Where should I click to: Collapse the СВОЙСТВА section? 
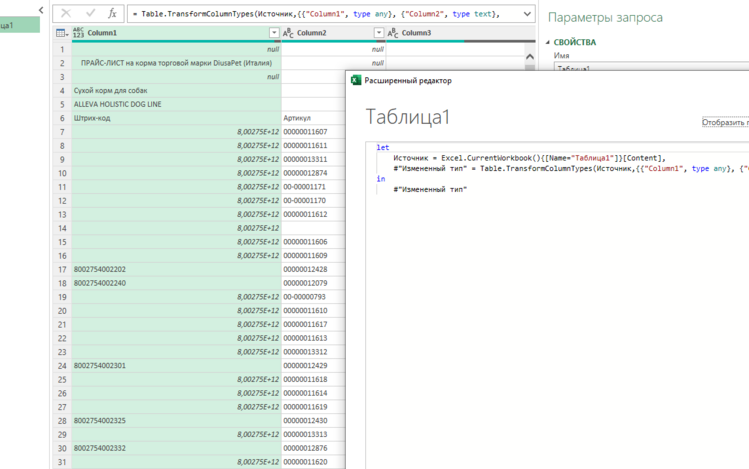coord(547,42)
